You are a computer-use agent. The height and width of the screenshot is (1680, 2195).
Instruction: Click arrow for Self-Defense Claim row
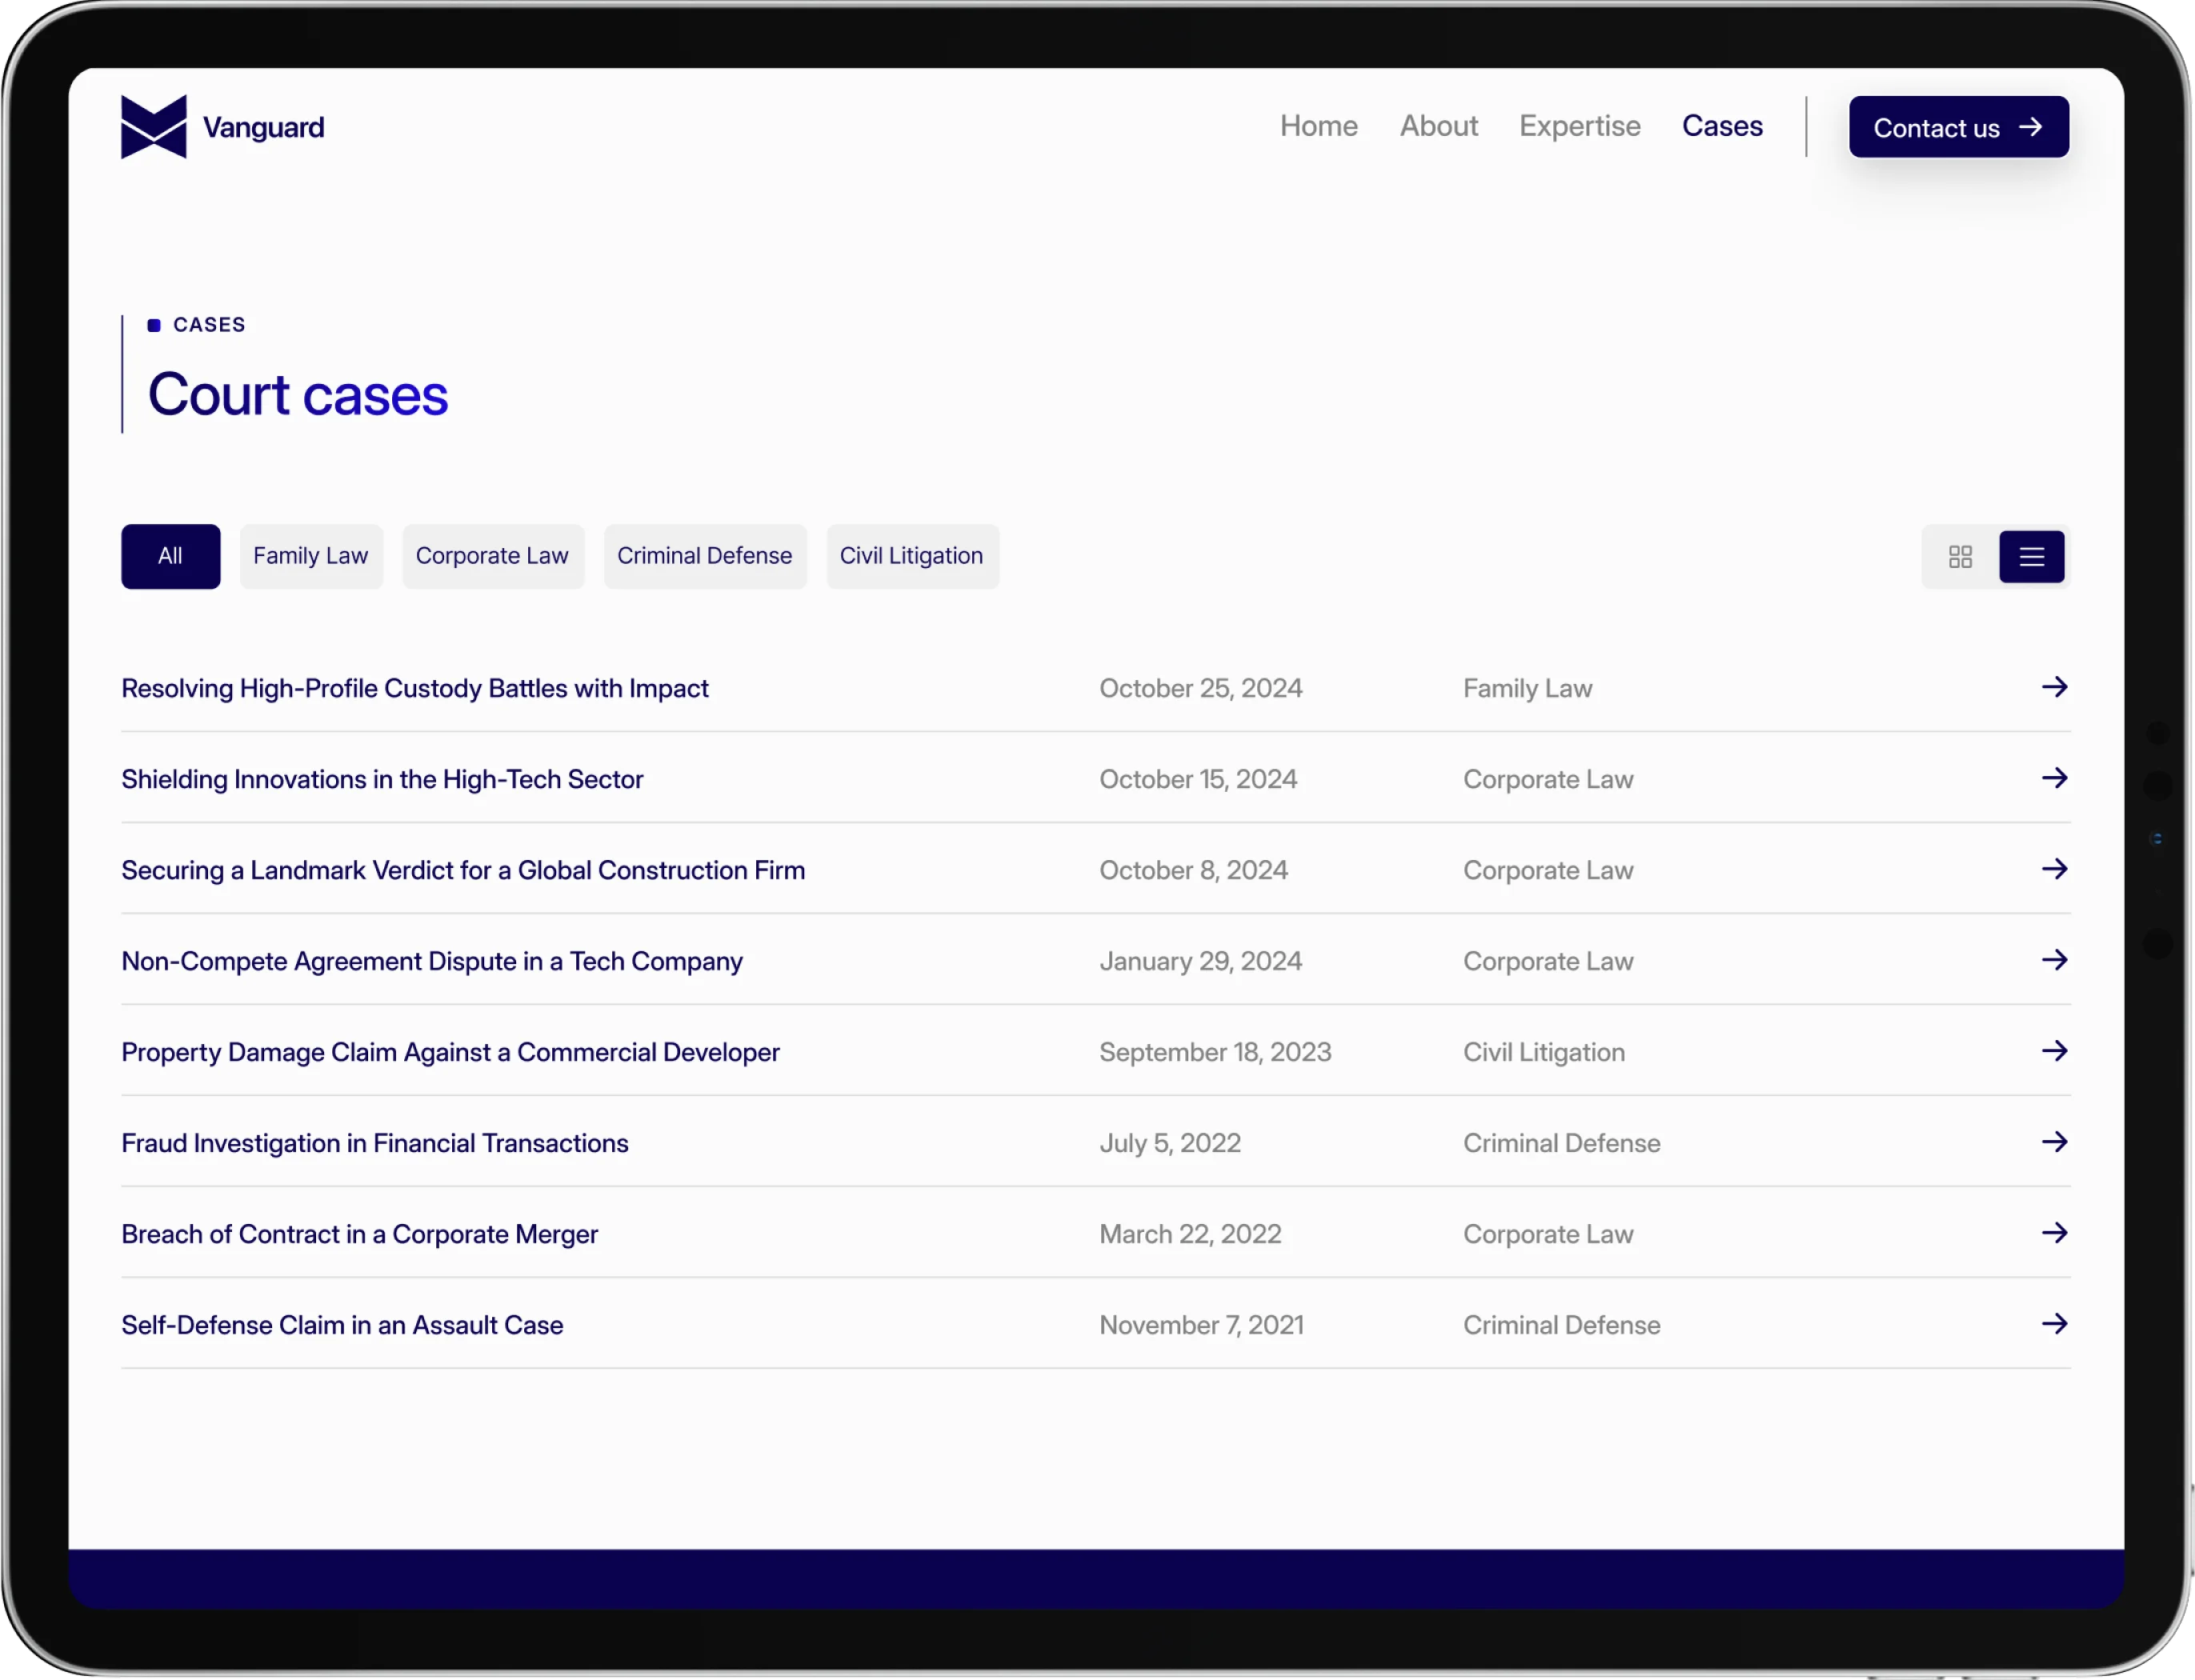coord(2054,1324)
